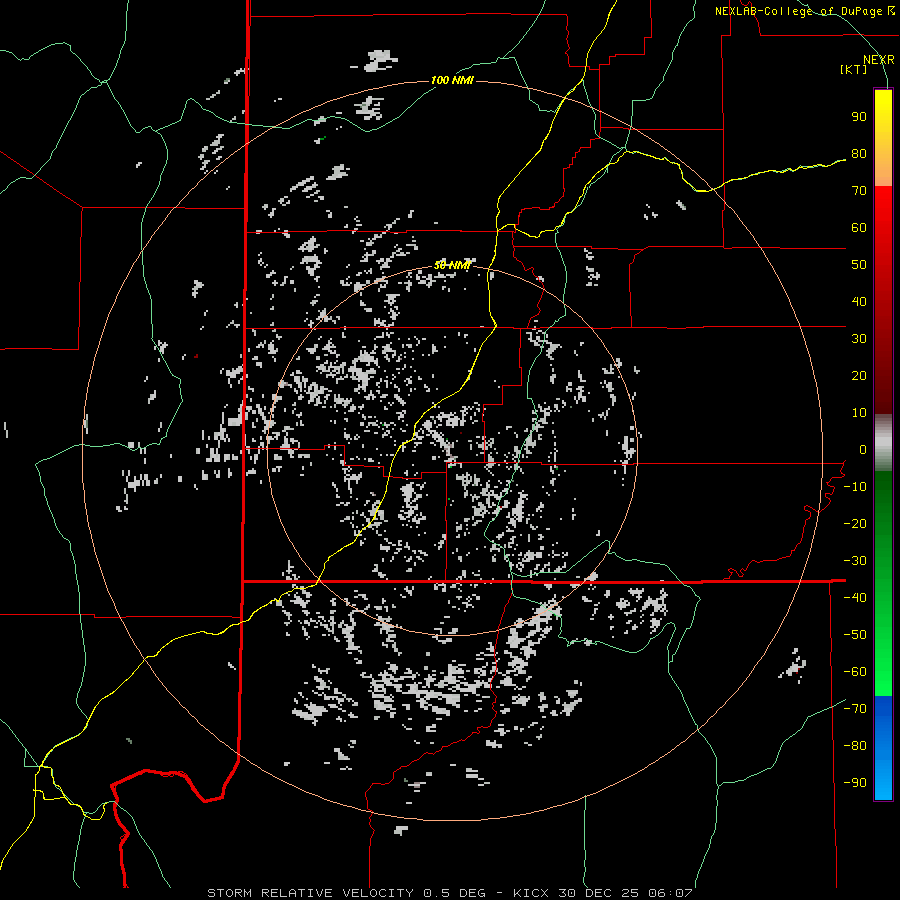Click the -10 value on the velocity scale

tap(855, 487)
